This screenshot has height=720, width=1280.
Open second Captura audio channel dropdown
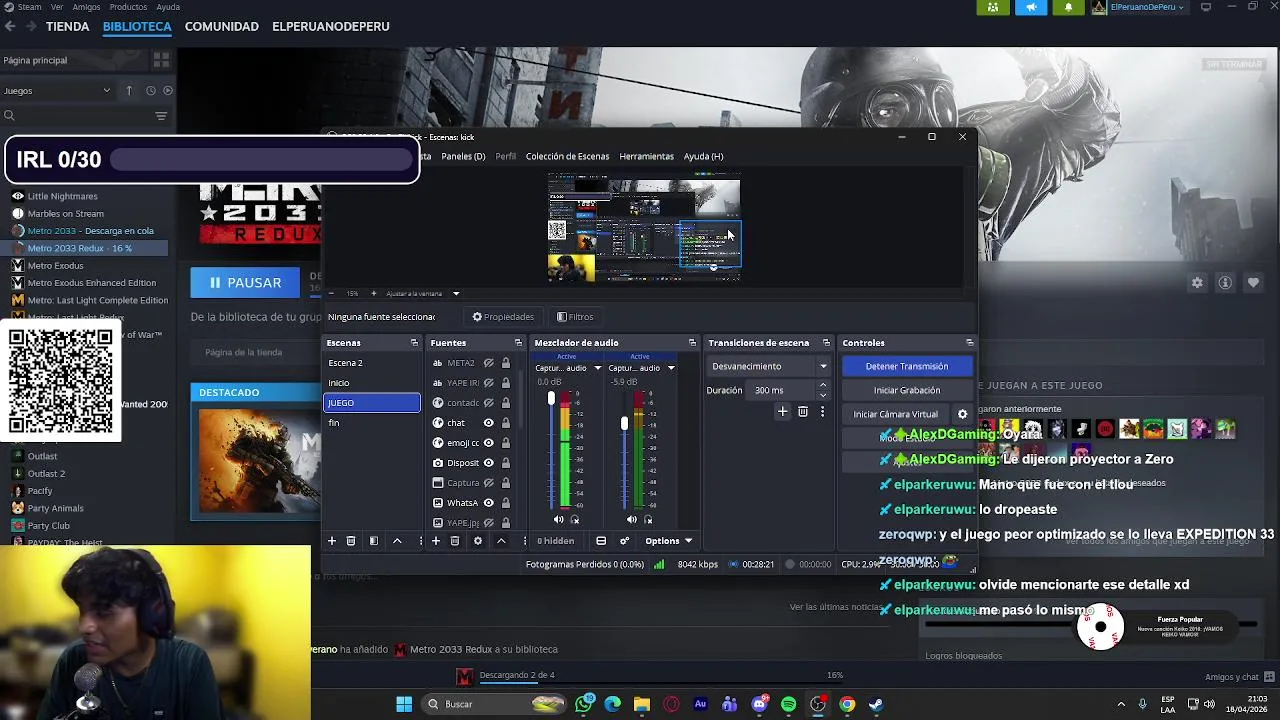[671, 368]
